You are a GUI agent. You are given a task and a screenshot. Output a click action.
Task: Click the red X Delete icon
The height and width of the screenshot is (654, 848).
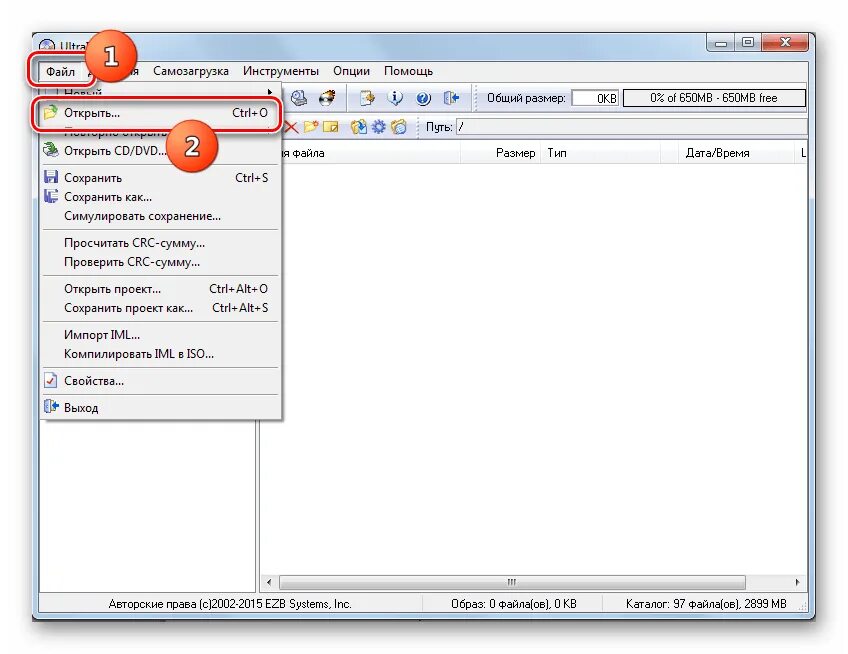(292, 127)
